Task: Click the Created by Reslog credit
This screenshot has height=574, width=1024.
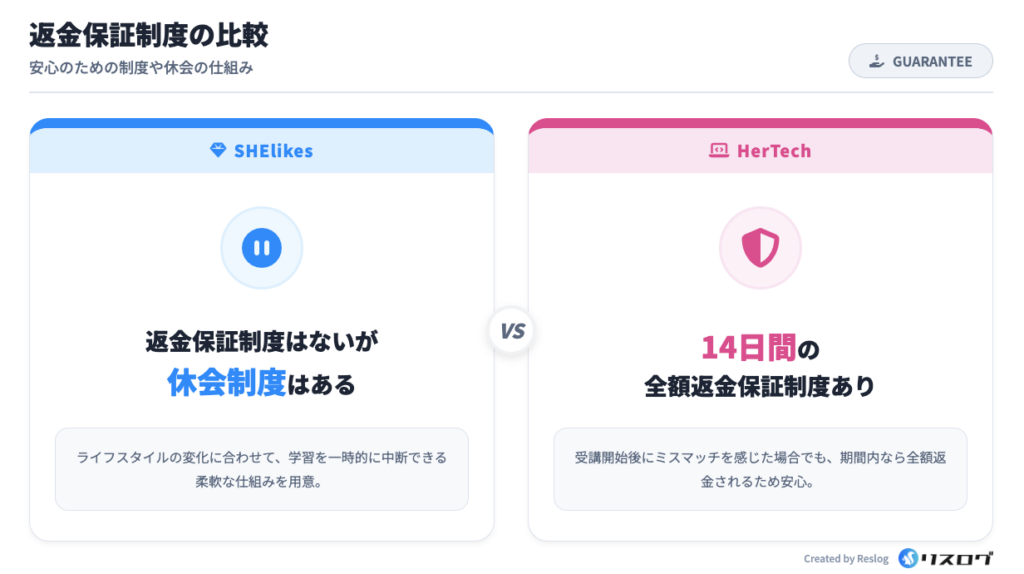Action: click(845, 559)
